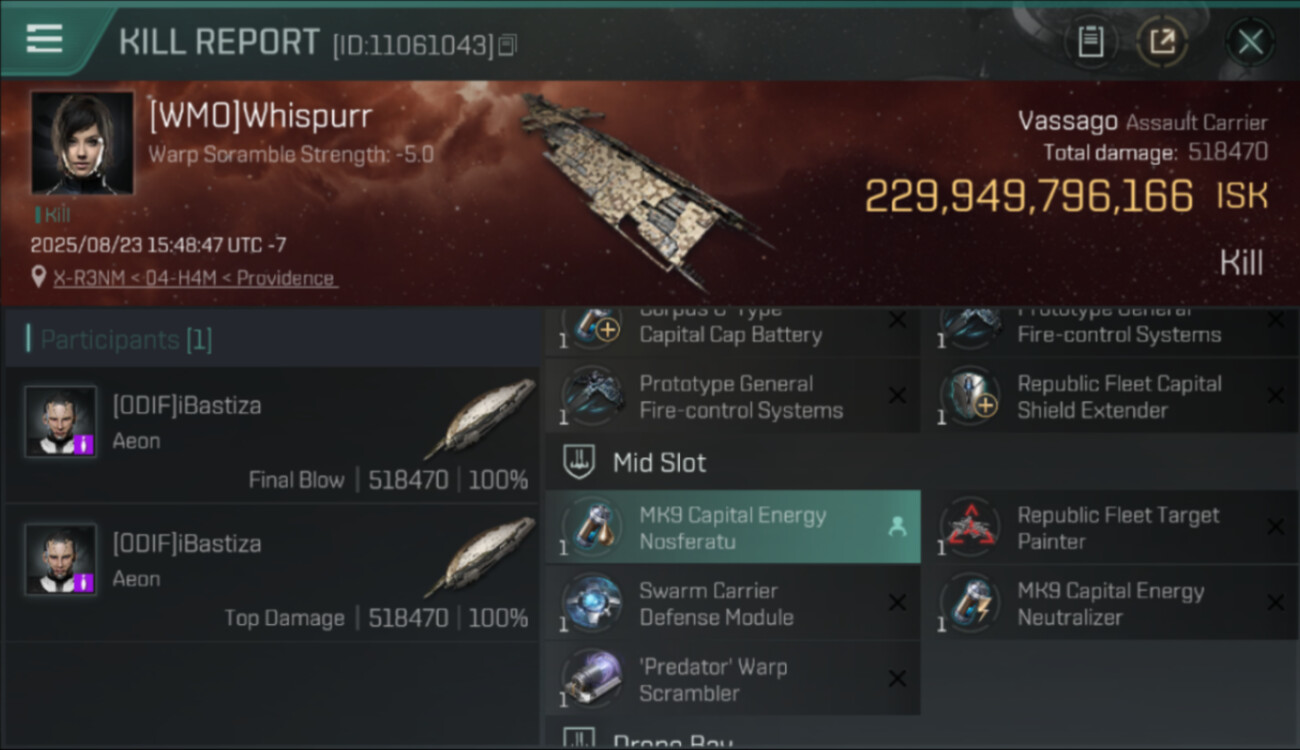Select the Top Damage iBastiza participant row
Image resolution: width=1300 pixels, height=750 pixels.
click(272, 573)
